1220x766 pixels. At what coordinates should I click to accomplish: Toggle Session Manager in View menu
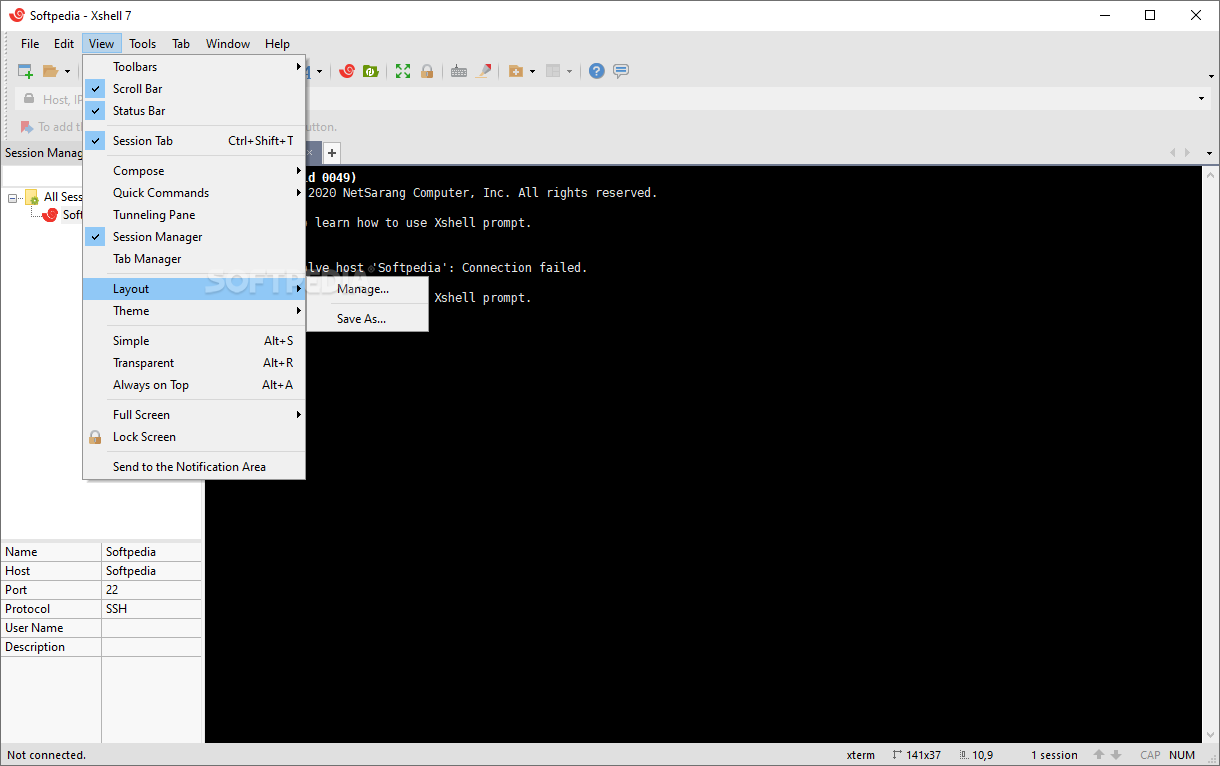pyautogui.click(x=194, y=237)
